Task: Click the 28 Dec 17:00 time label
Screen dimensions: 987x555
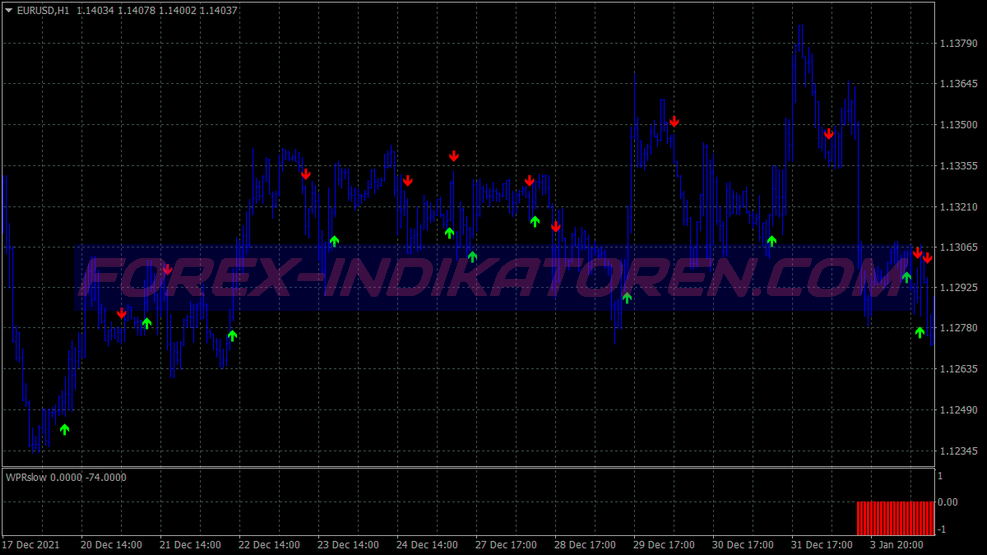Action: pos(585,545)
